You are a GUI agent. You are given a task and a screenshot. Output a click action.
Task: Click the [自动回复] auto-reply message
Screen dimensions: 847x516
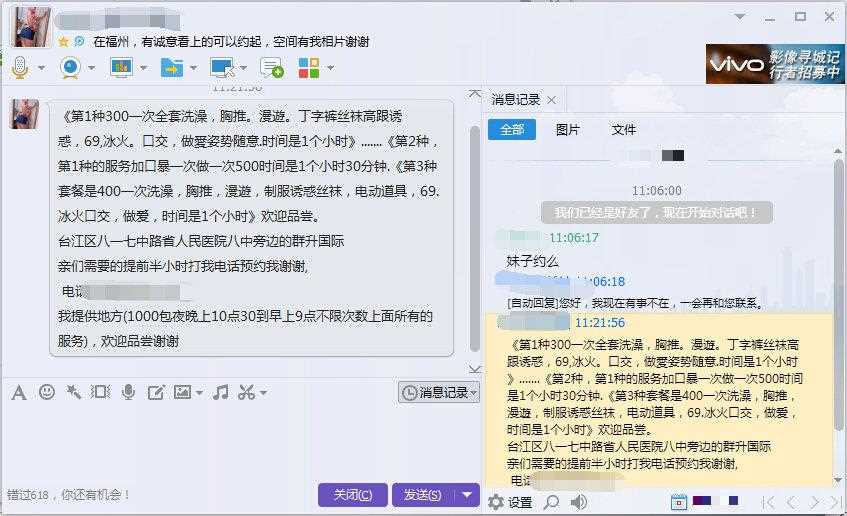(x=635, y=303)
